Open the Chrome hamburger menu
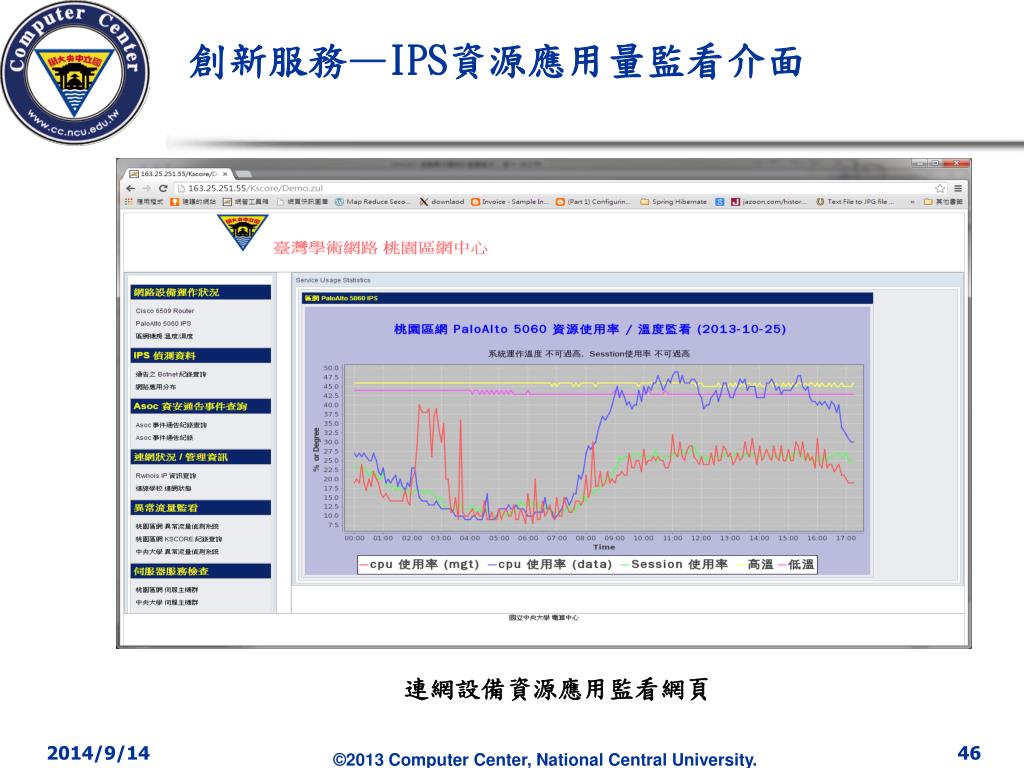Image resolution: width=1024 pixels, height=768 pixels. click(x=957, y=188)
